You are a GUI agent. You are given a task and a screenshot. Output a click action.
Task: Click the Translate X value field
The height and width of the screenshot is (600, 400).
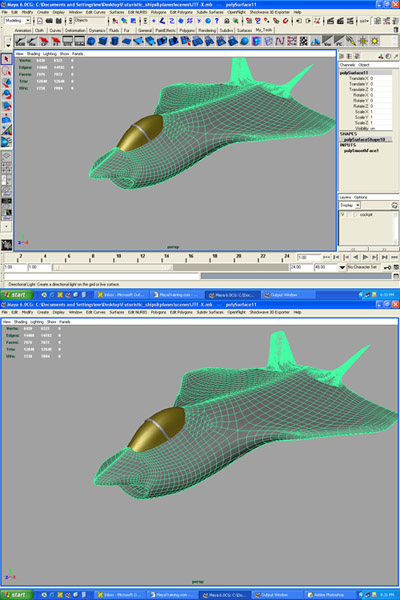380,78
